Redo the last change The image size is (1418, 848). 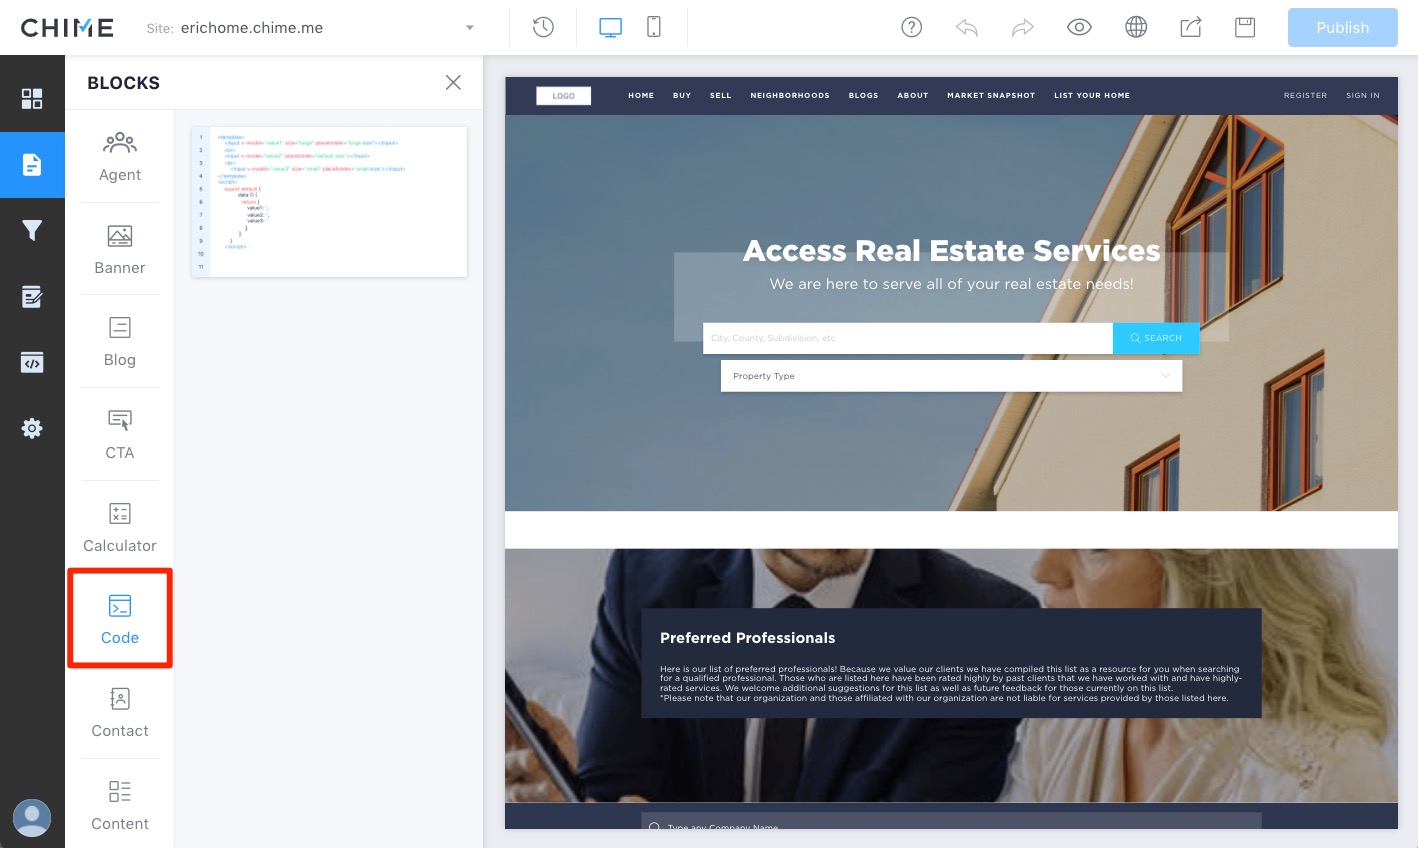tap(1022, 28)
